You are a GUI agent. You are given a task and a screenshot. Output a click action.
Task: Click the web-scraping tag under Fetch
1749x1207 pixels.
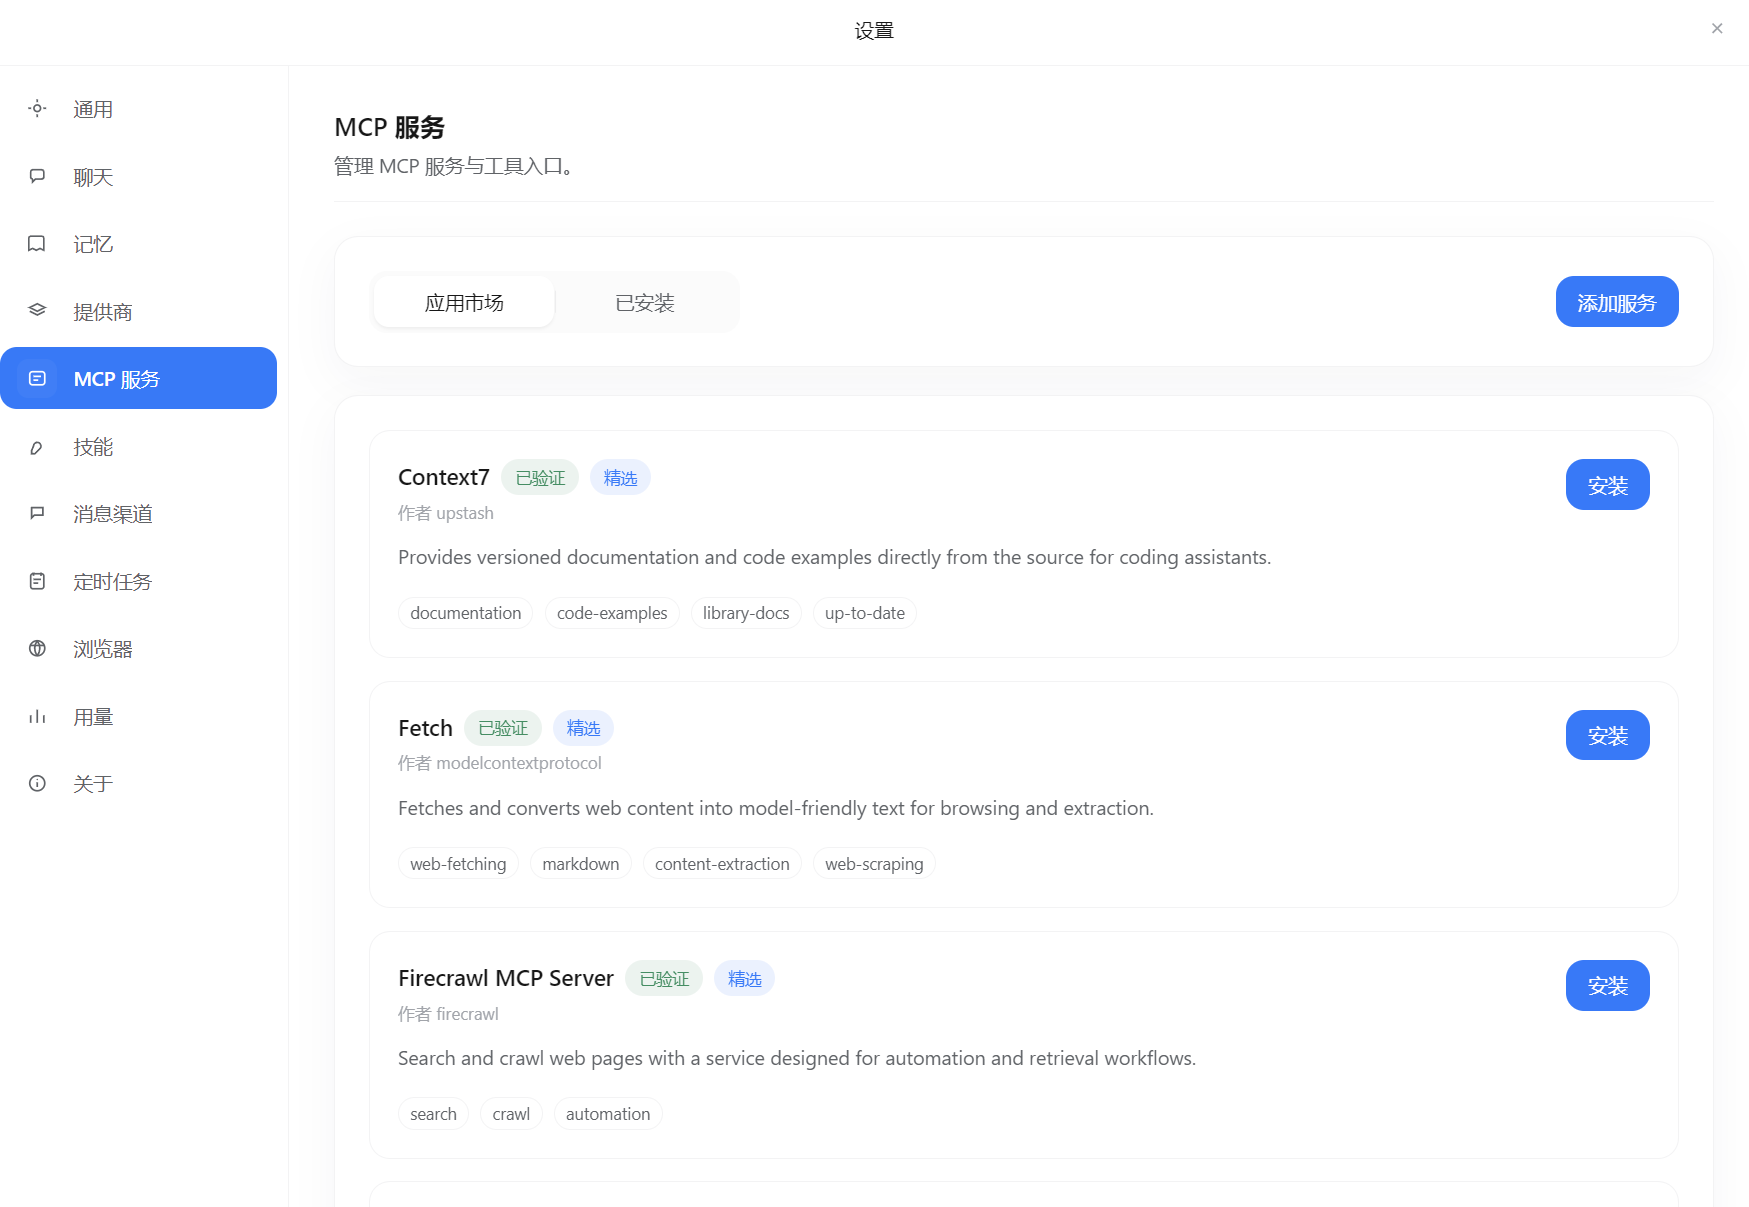874,863
